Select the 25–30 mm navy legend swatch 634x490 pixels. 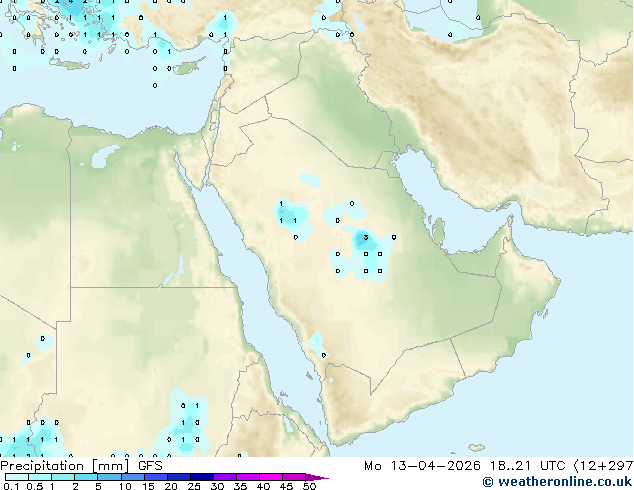click(202, 477)
